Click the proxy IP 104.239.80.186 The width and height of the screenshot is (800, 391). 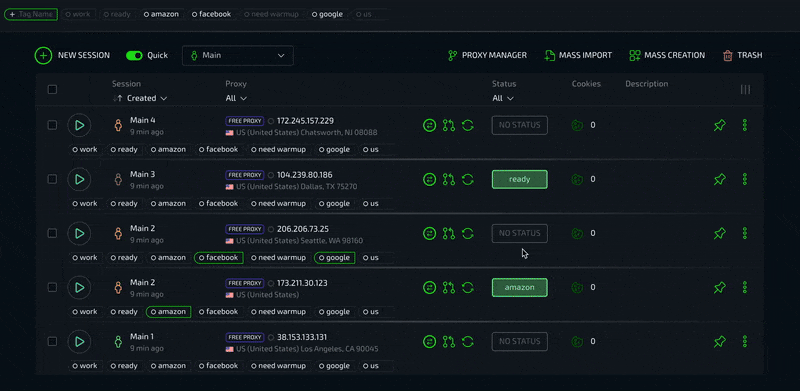[x=305, y=175]
